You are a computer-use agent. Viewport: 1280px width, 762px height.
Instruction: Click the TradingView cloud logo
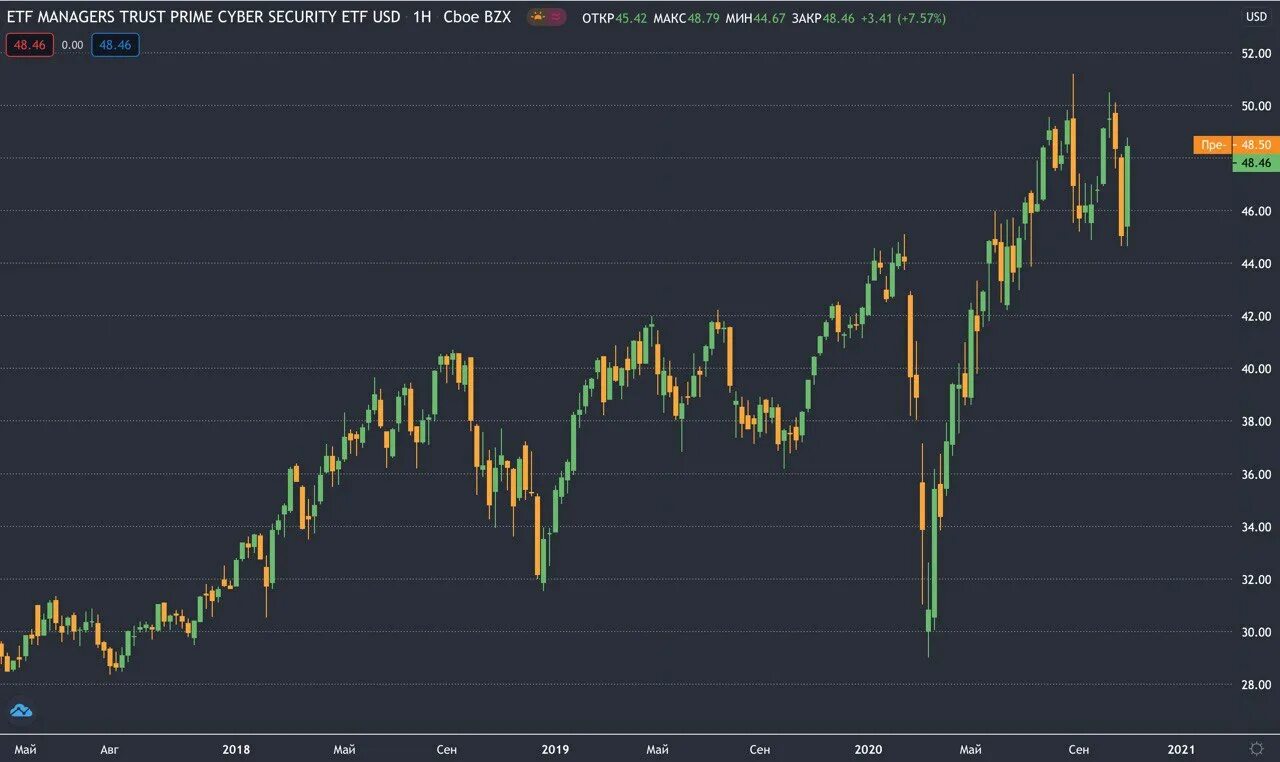click(x=21, y=711)
